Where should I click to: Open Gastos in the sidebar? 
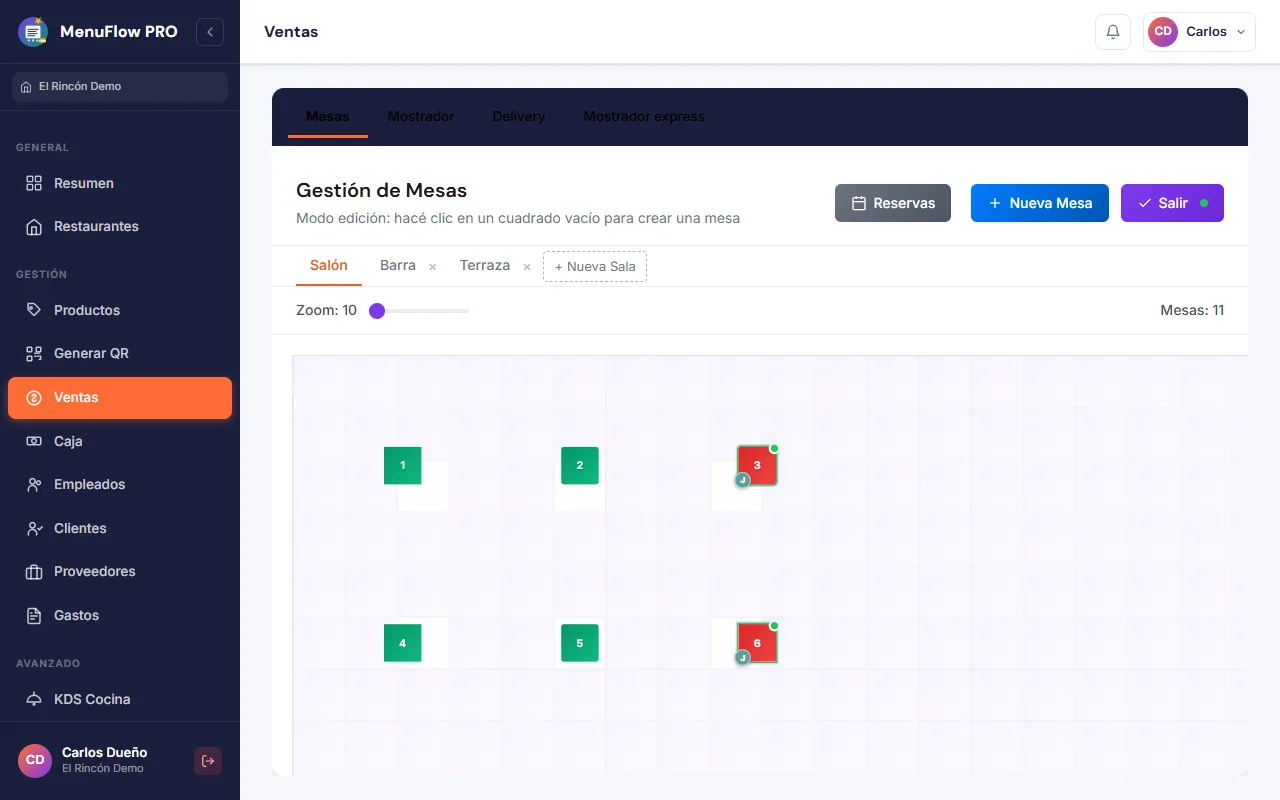120,615
